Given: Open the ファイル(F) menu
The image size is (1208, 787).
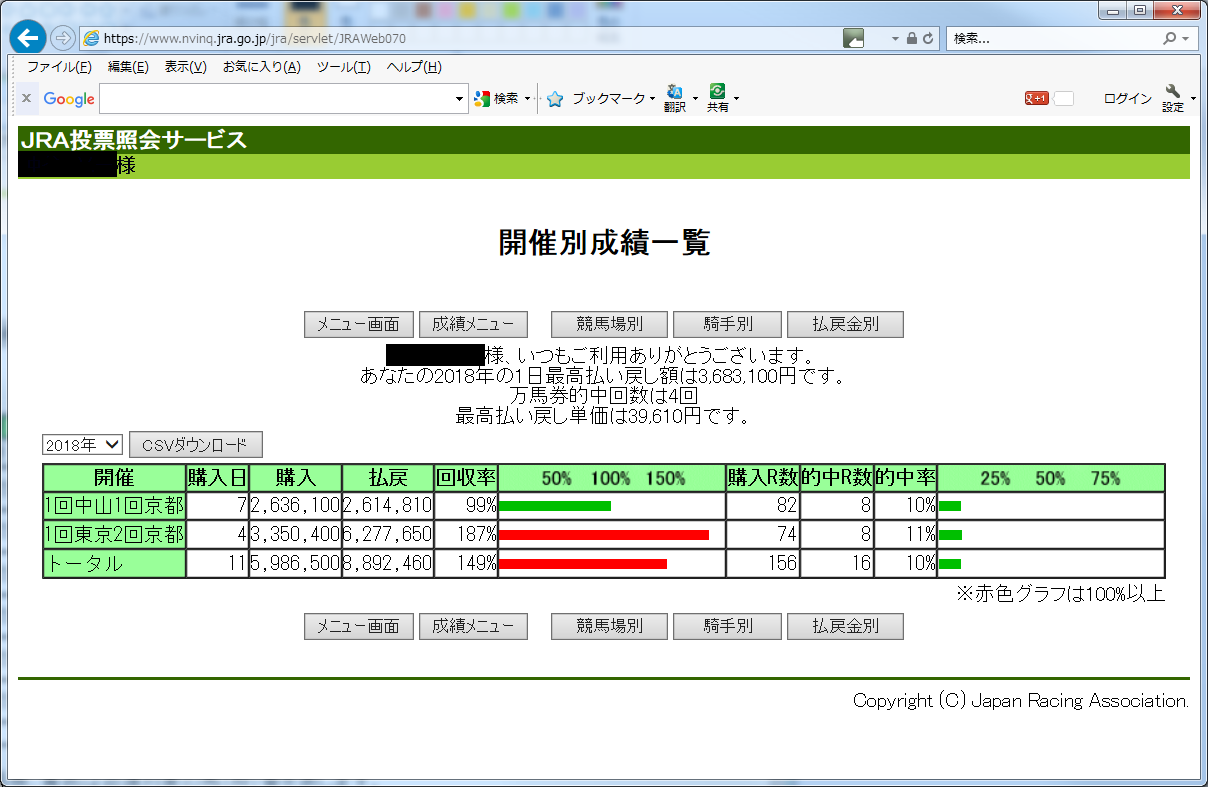Looking at the screenshot, I should [x=59, y=67].
